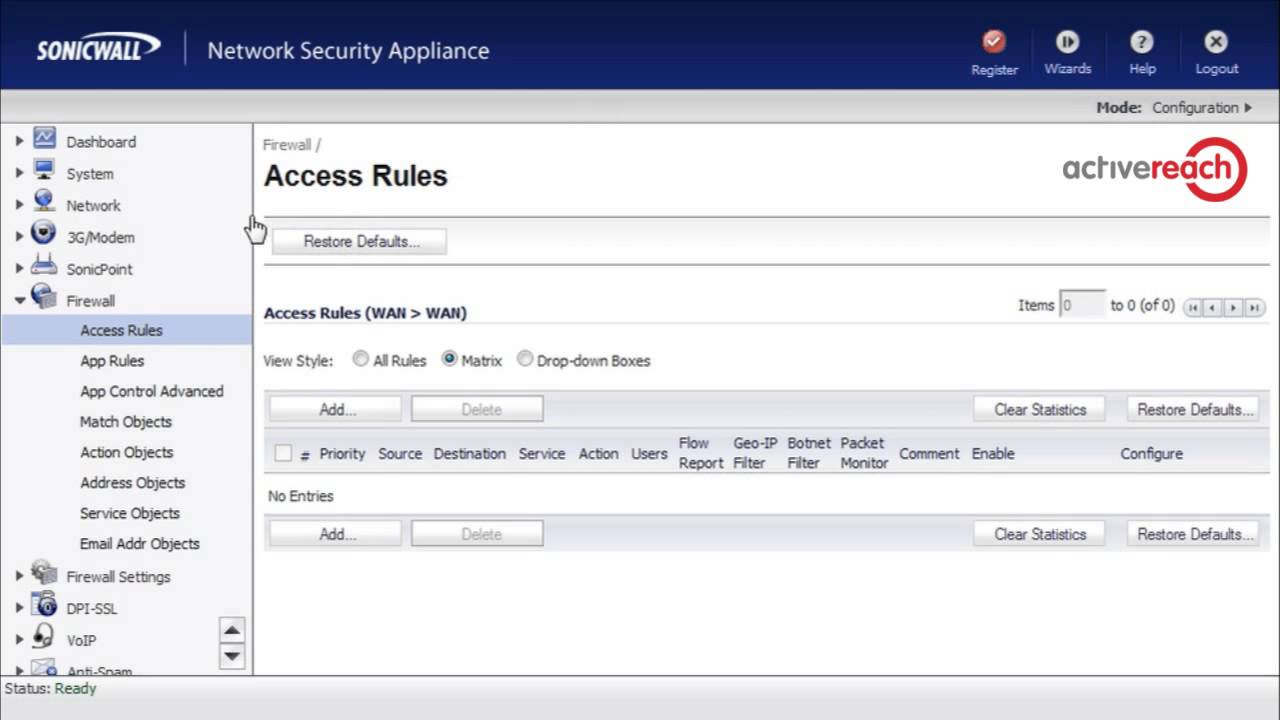
Task: Click the upper Clear Statistics button
Action: click(x=1039, y=409)
